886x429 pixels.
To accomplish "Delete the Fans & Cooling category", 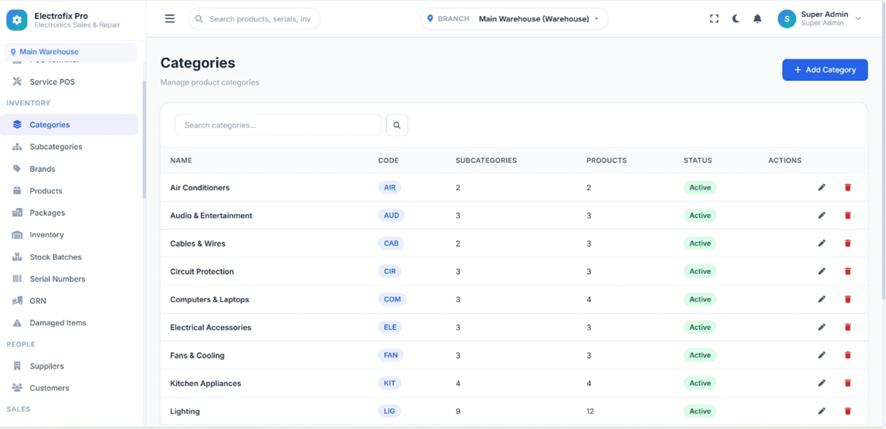I will tap(848, 355).
